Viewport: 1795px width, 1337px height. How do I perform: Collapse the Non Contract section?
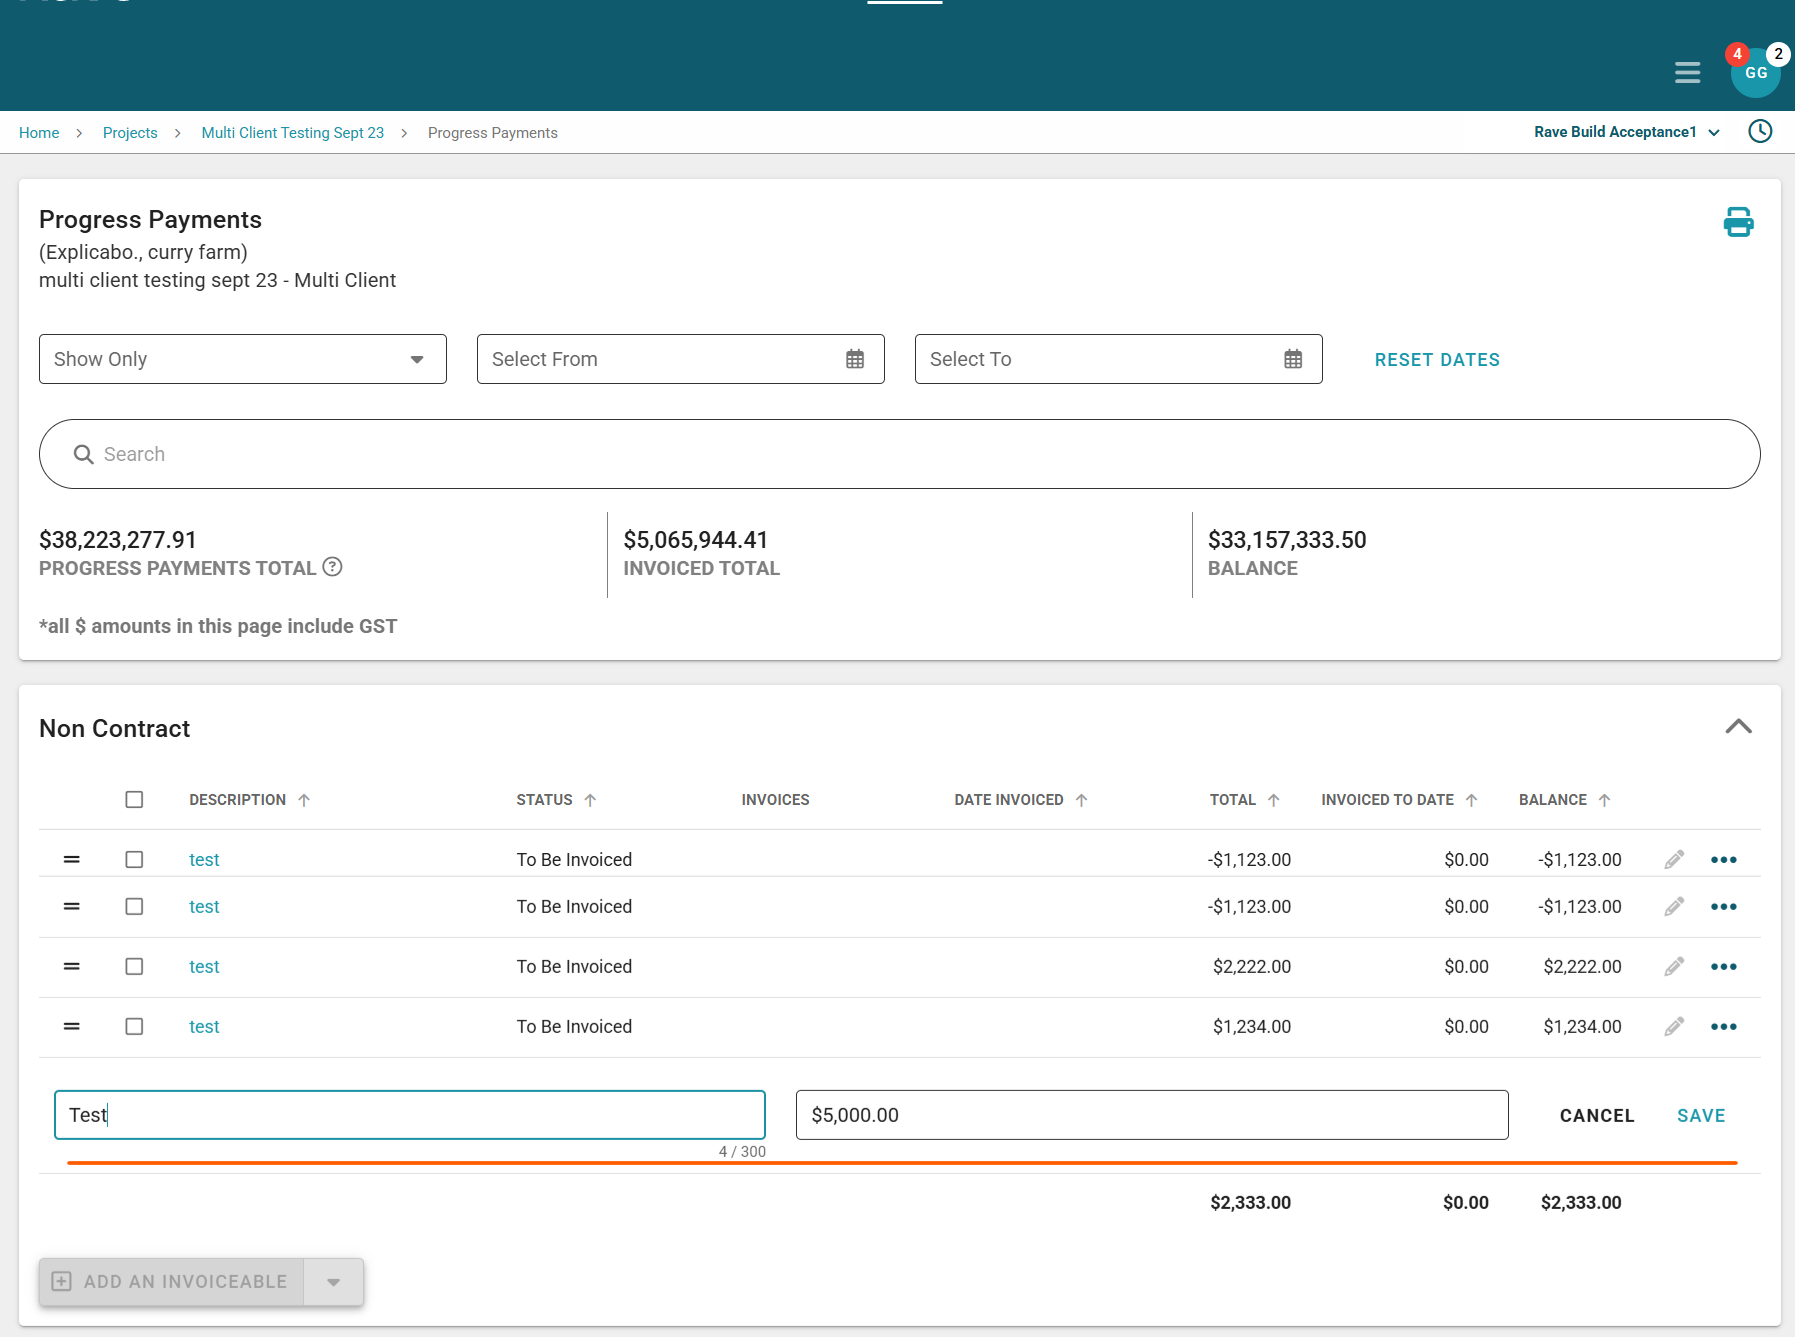[x=1738, y=727]
